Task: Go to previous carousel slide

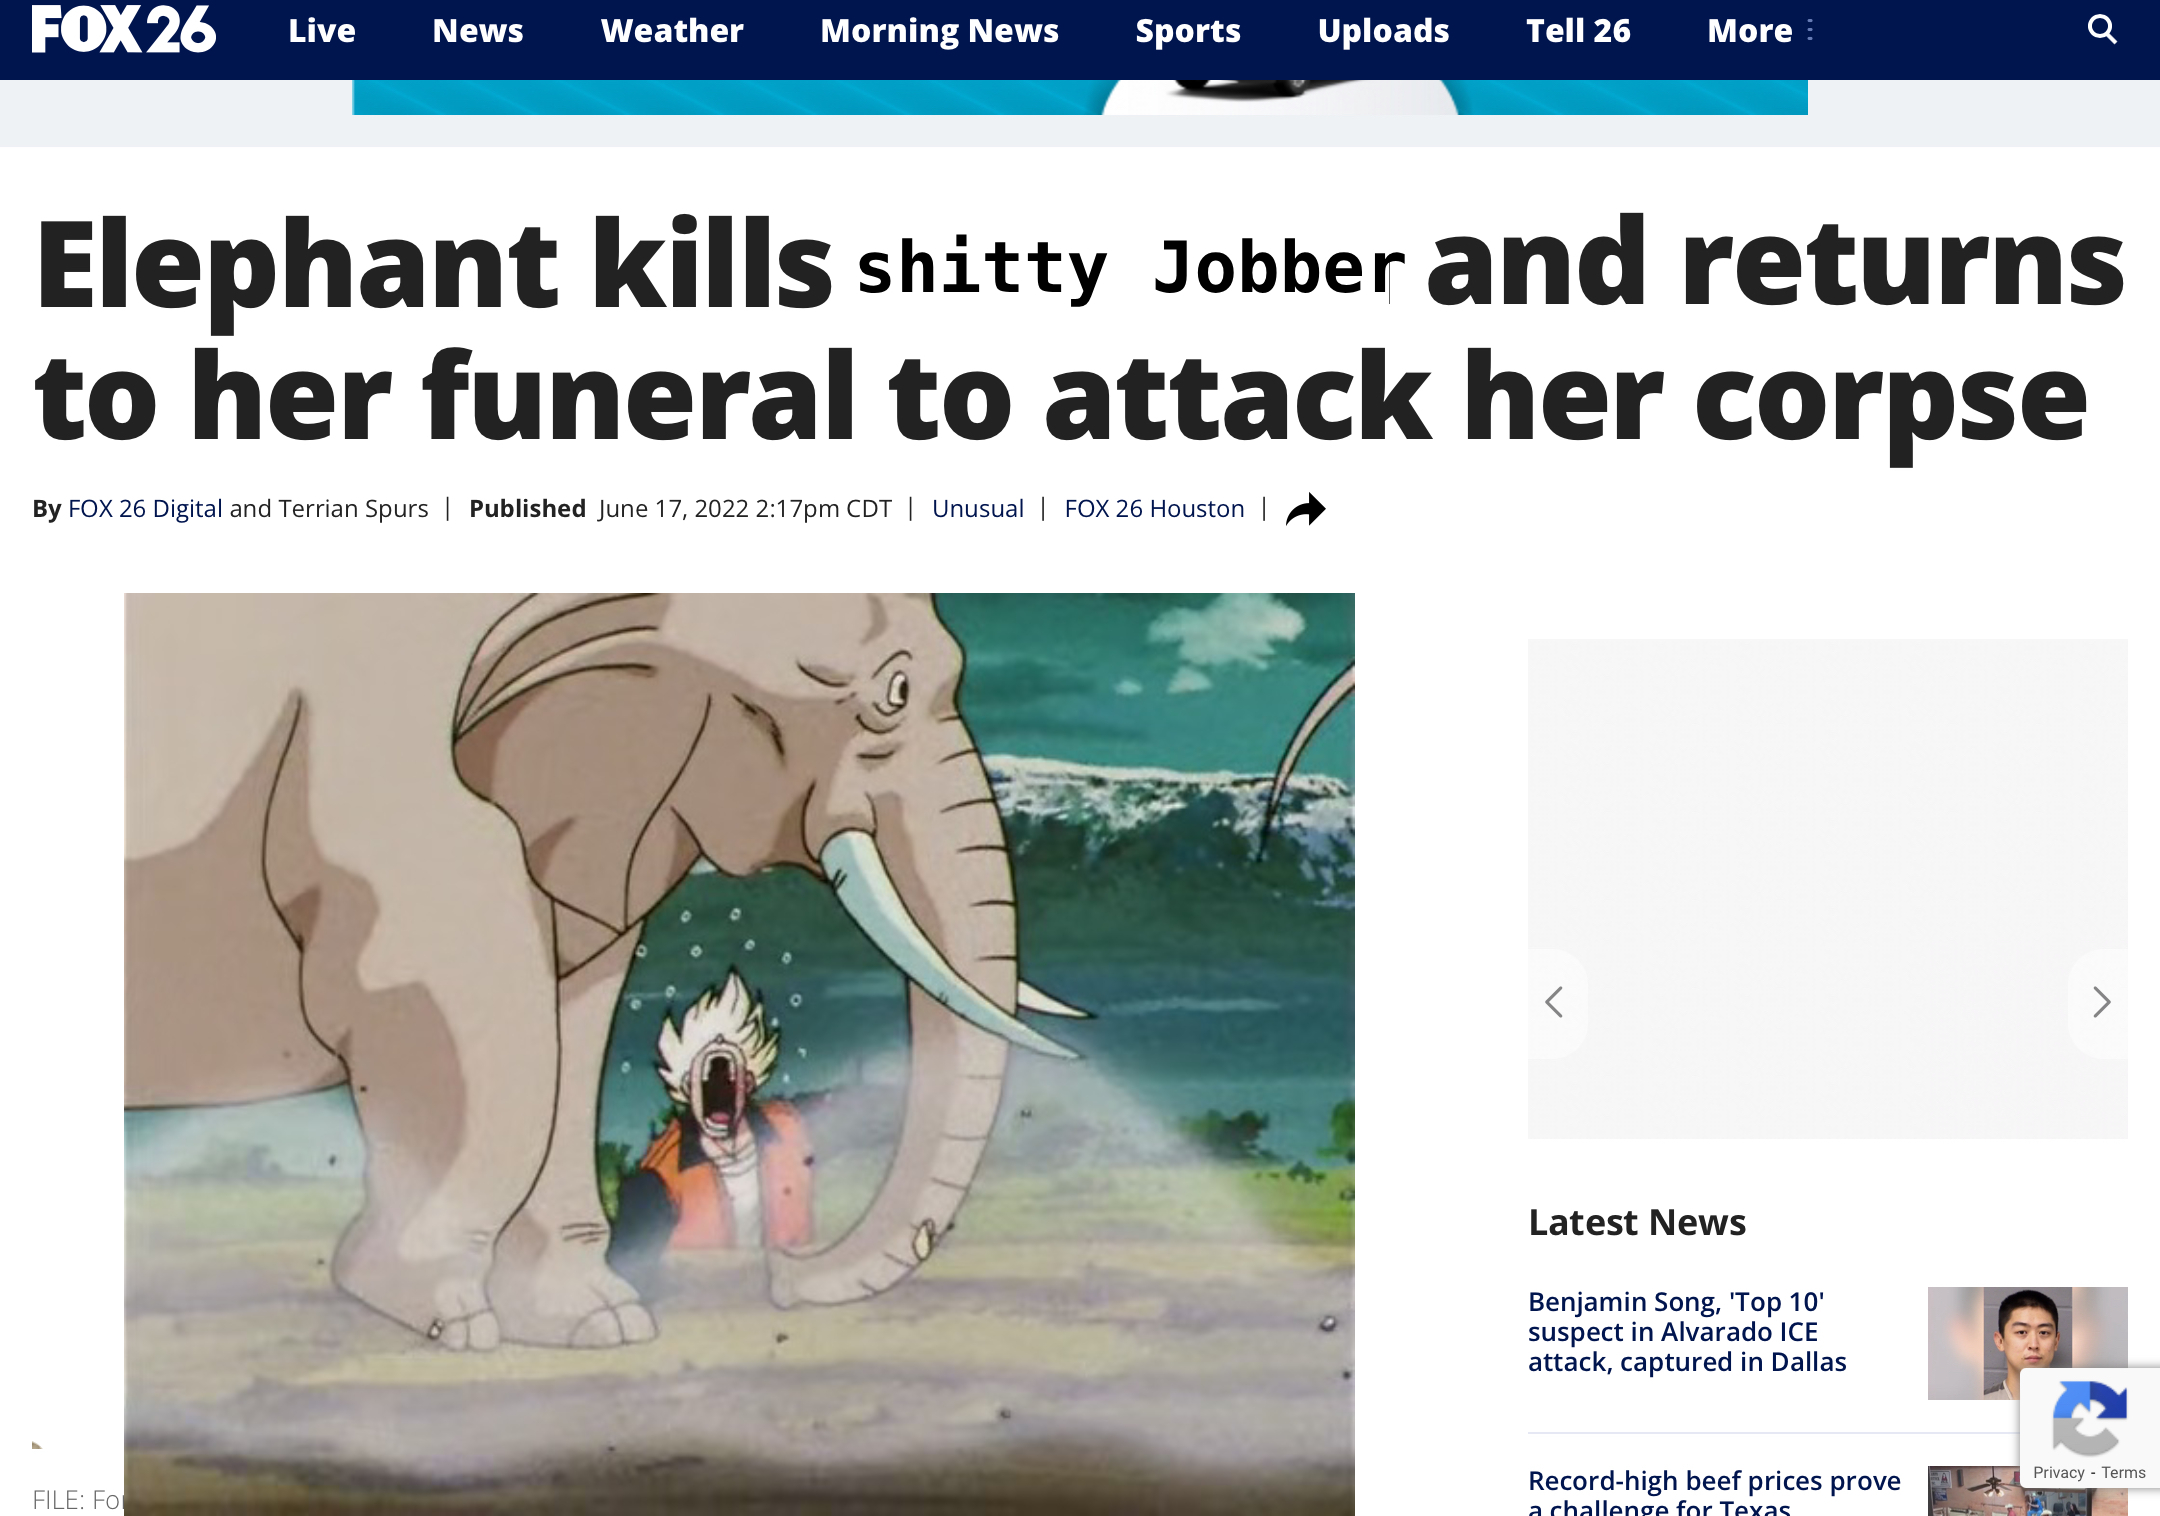Action: 1554,1002
